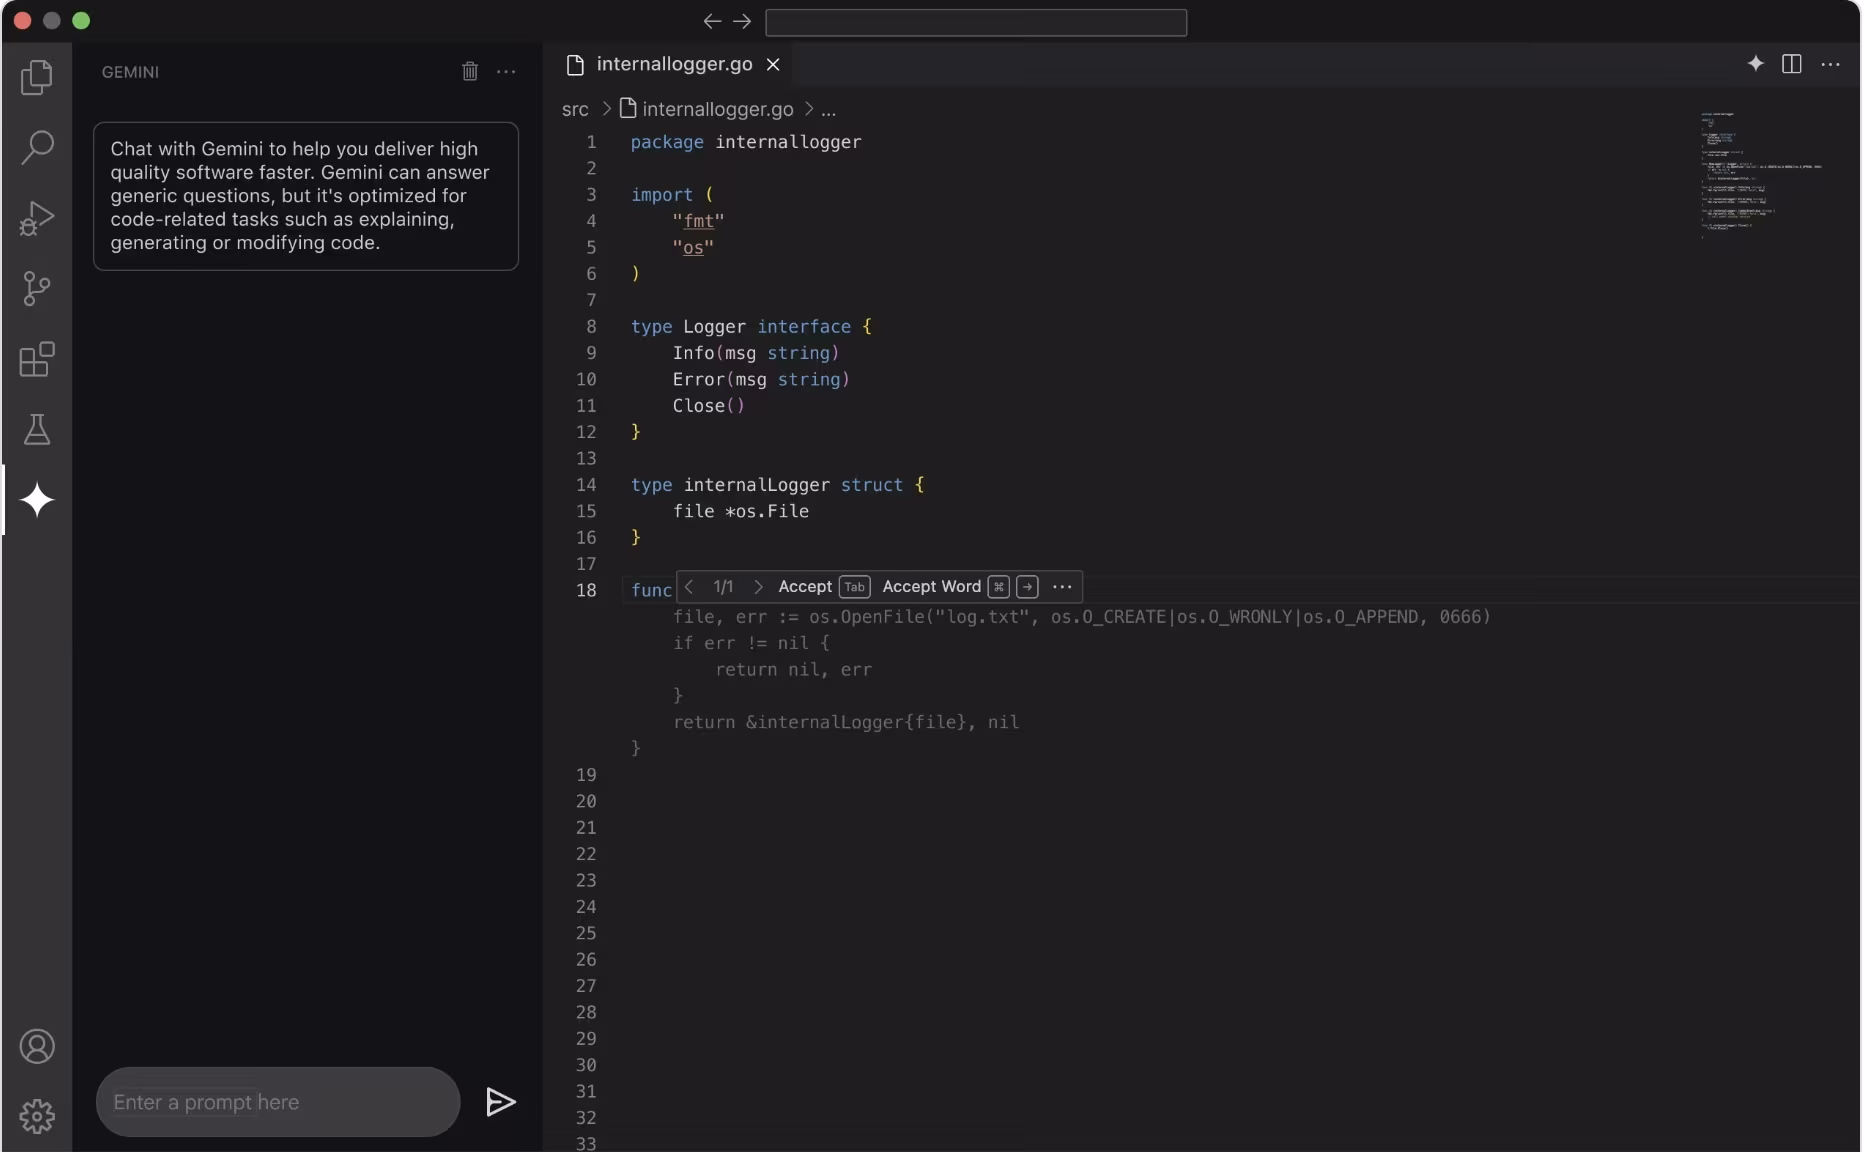Send the prompt with arrow icon
This screenshot has height=1152, width=1864.
[500, 1102]
